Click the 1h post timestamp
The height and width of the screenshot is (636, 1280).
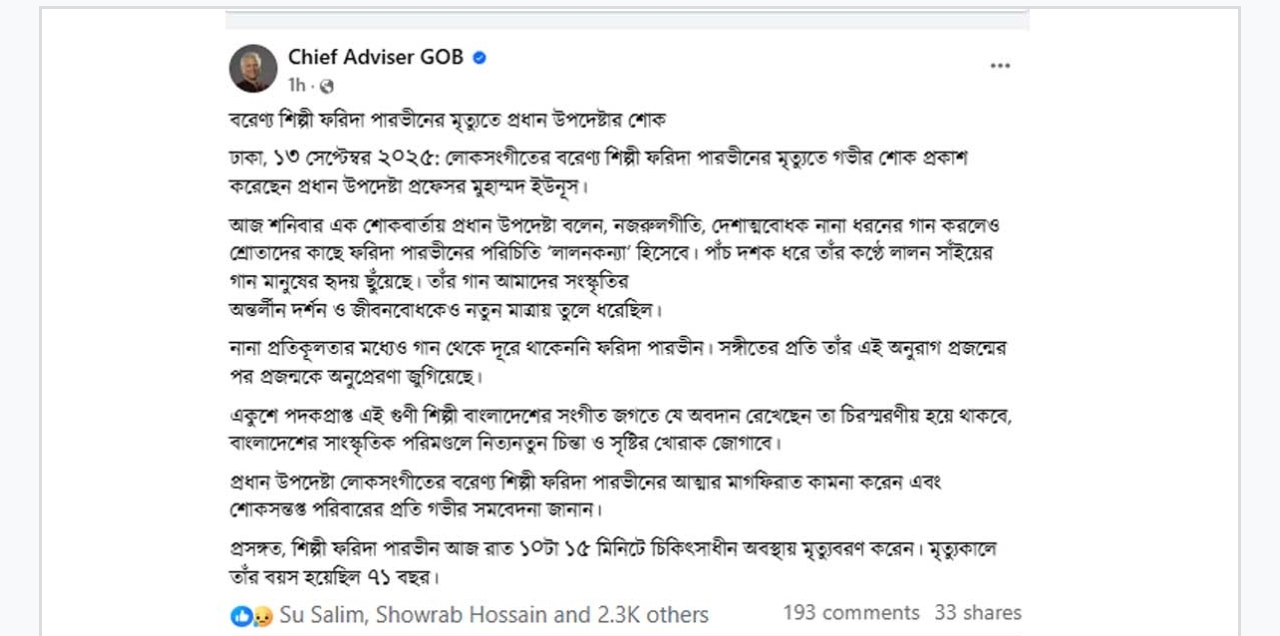click(x=298, y=86)
